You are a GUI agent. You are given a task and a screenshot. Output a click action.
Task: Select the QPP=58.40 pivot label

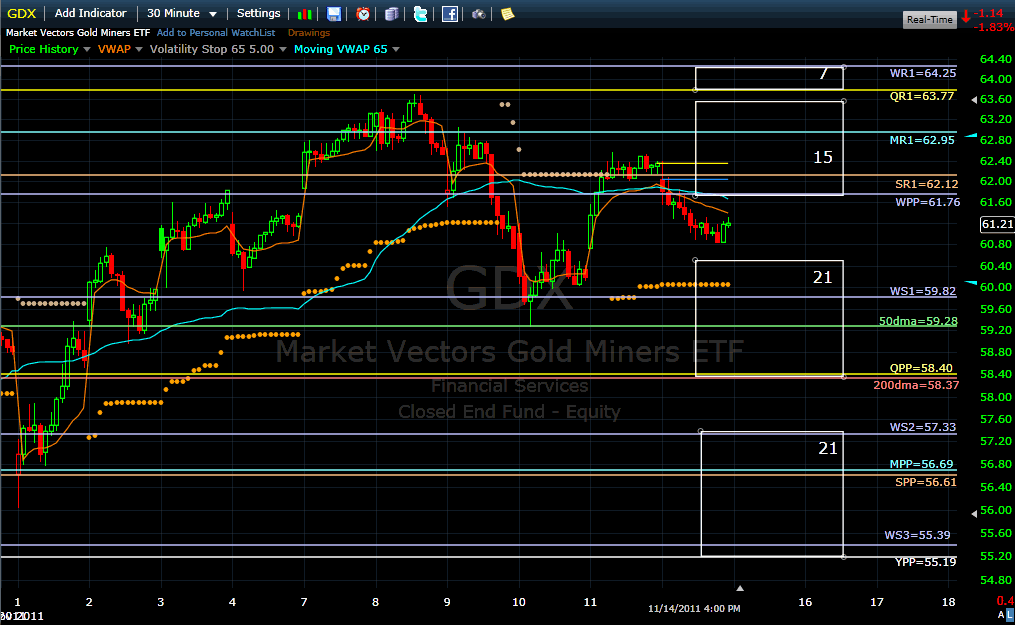click(921, 368)
